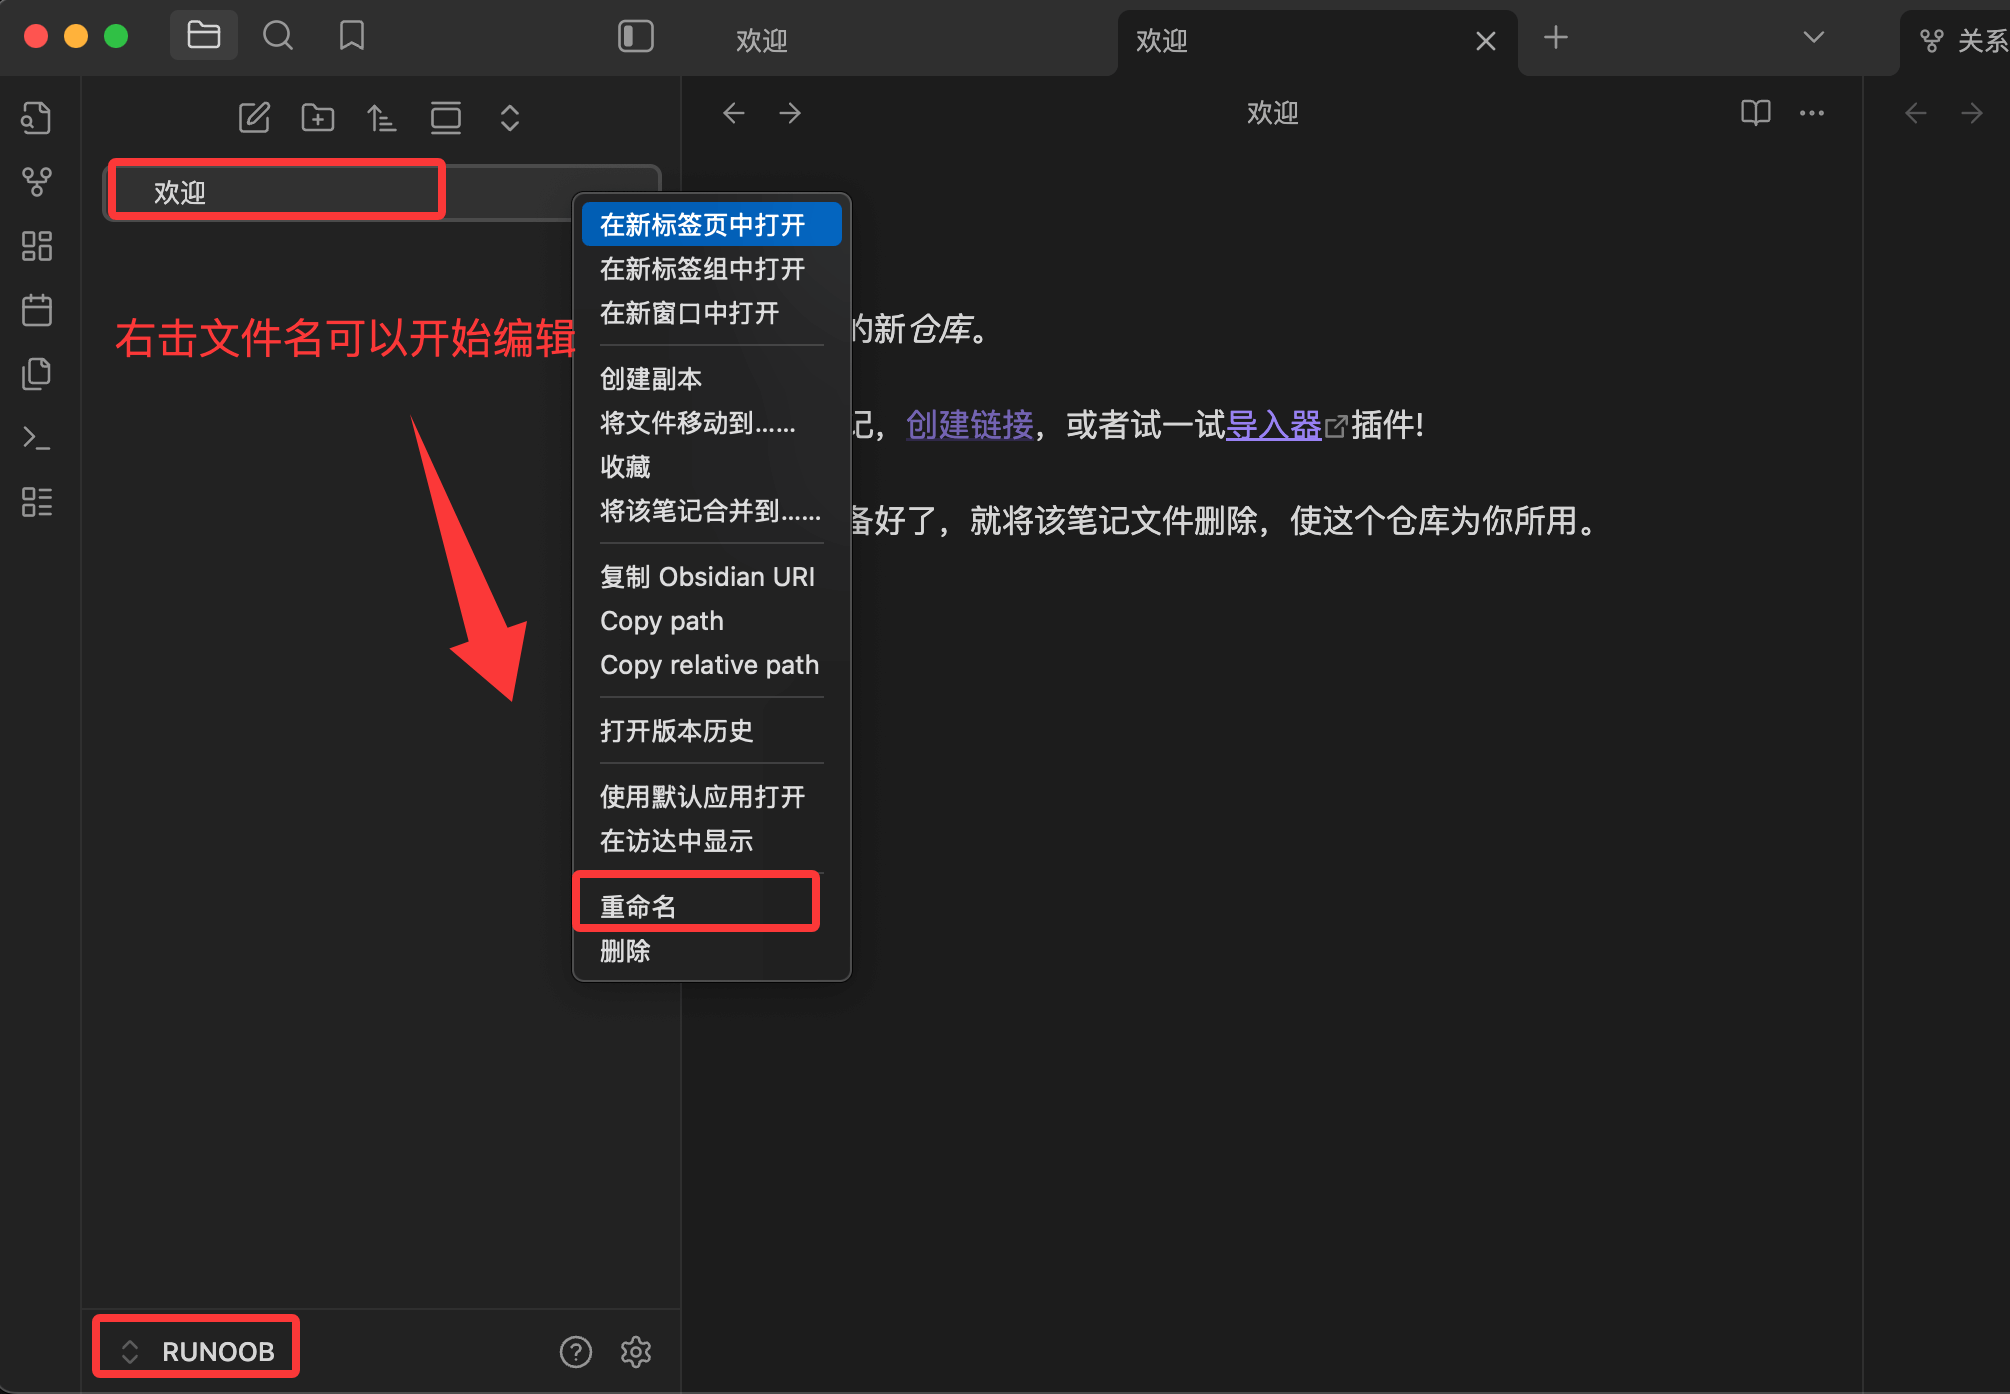Toggle reading view with the book icon
2010x1394 pixels.
tap(1755, 112)
